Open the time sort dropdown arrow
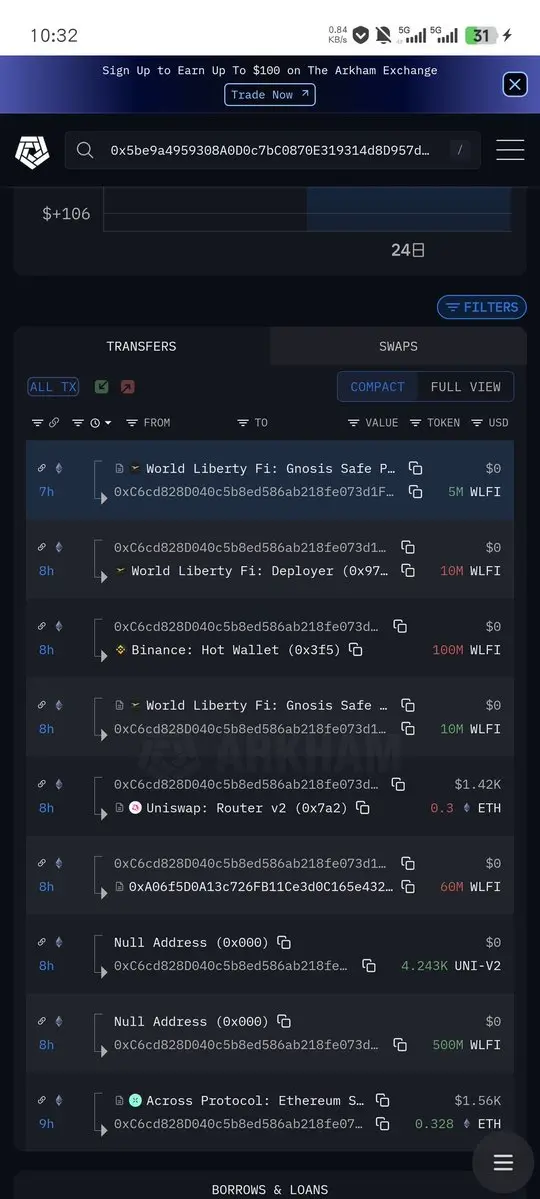The height and width of the screenshot is (1199, 540). point(108,423)
